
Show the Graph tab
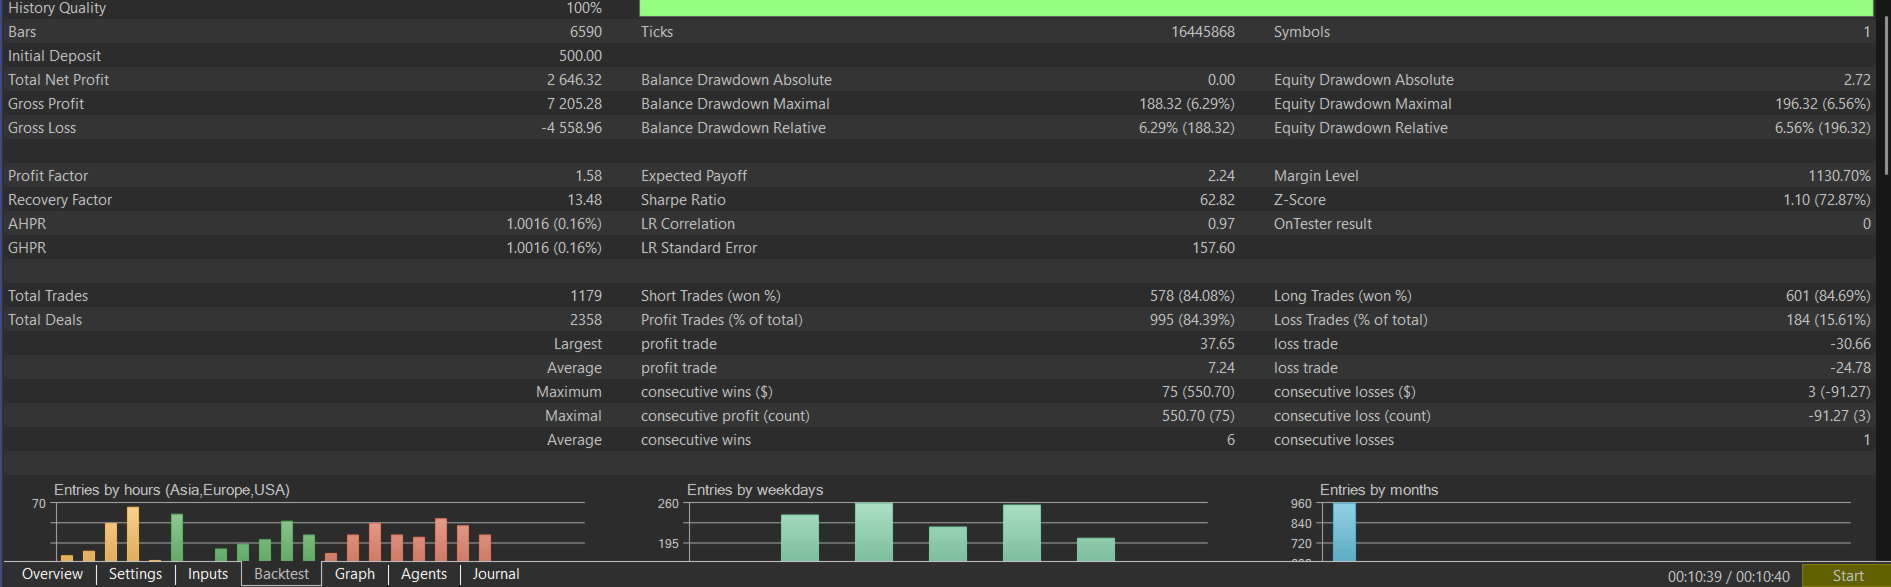coord(355,574)
